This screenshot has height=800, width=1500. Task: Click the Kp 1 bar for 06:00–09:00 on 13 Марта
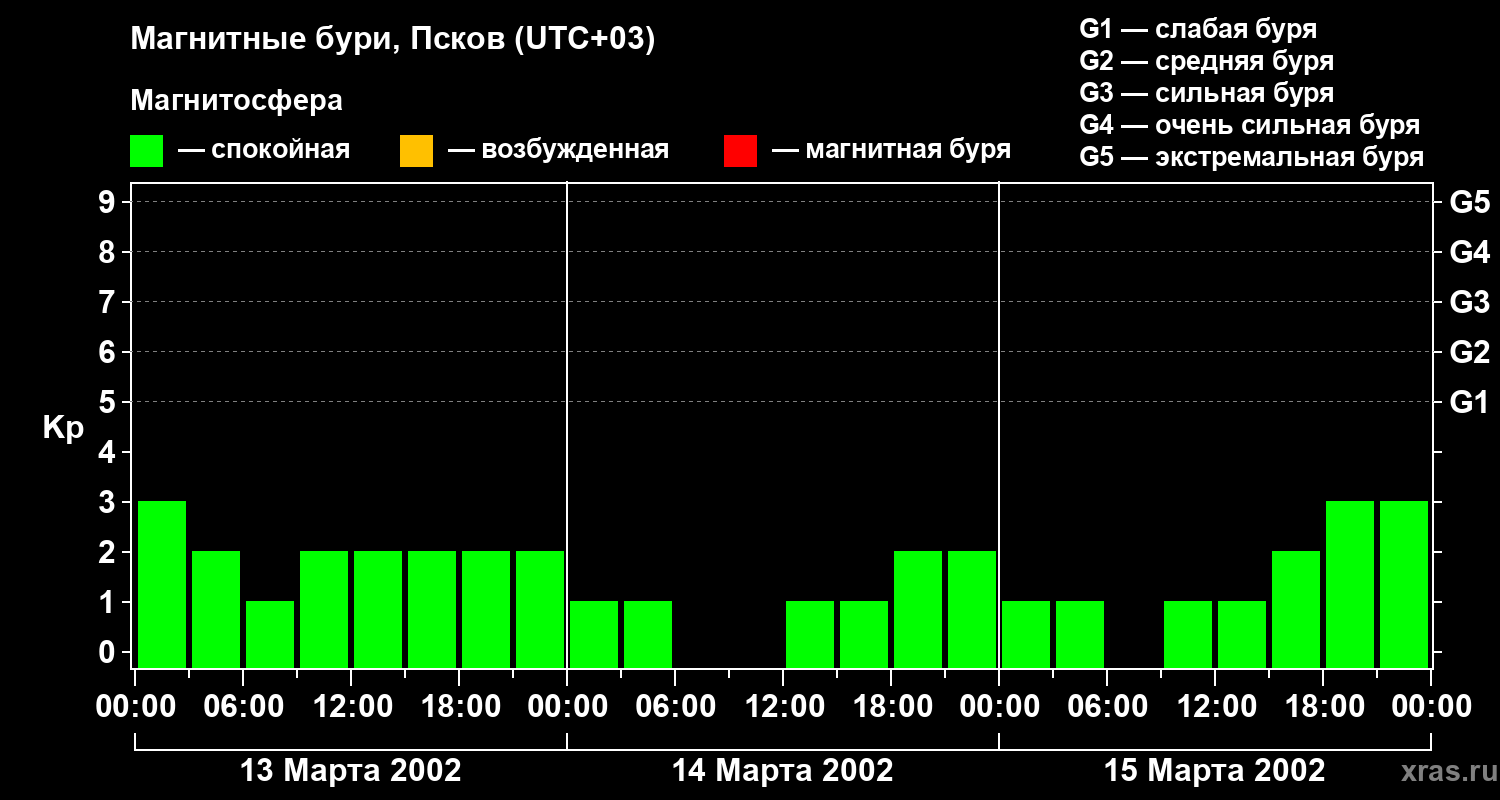pos(270,634)
